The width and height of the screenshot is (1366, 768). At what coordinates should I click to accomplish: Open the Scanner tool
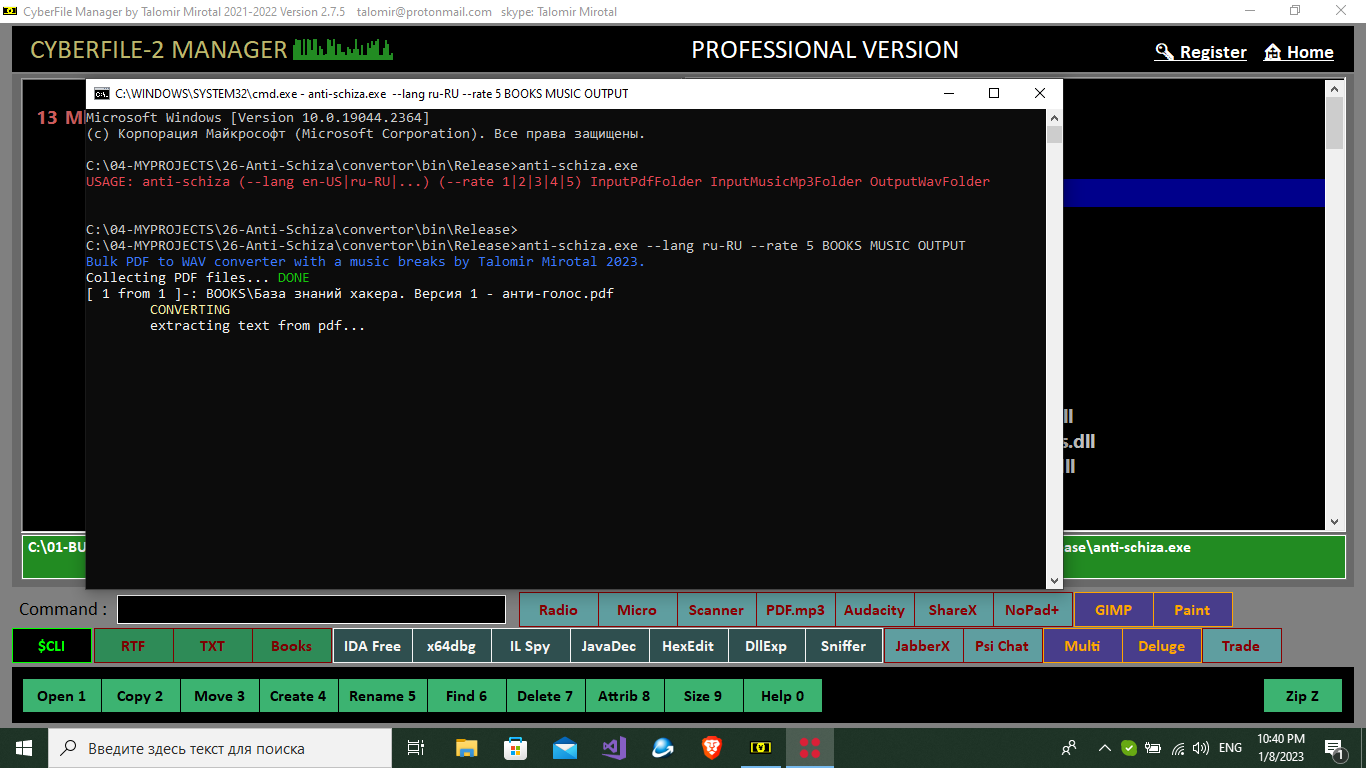point(716,610)
